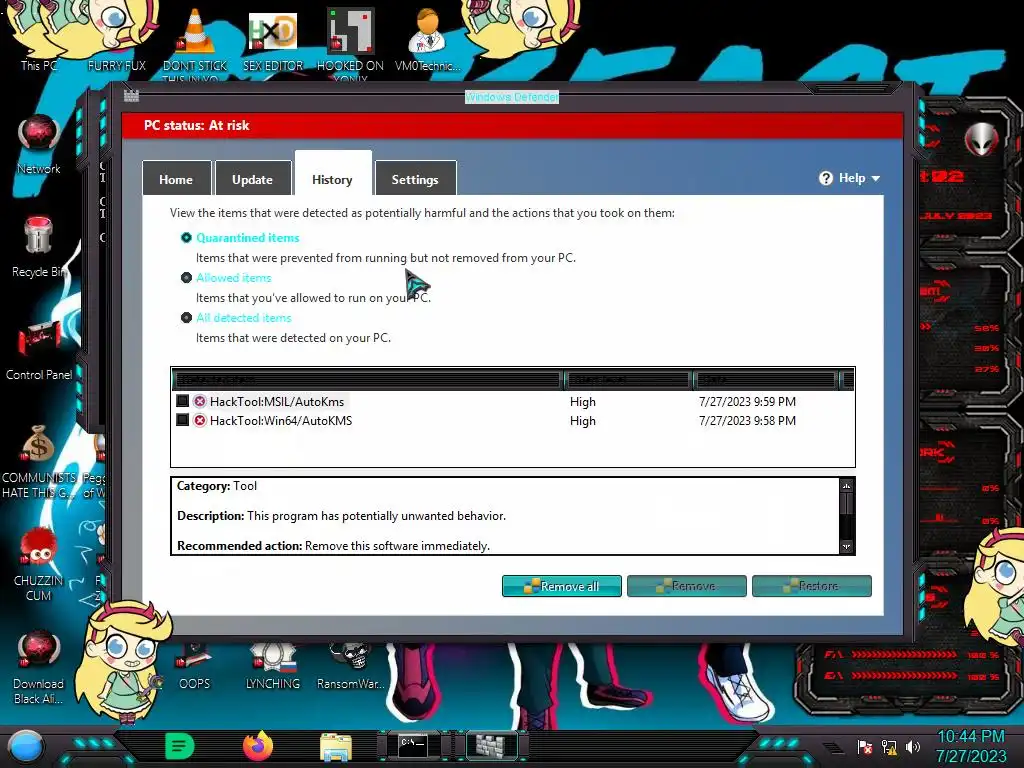Click the first column header of detected items
1024x768 pixels.
coord(367,379)
